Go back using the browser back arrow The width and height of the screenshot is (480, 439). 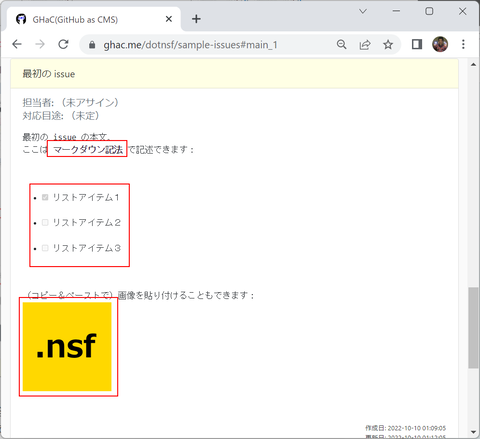pos(17,44)
